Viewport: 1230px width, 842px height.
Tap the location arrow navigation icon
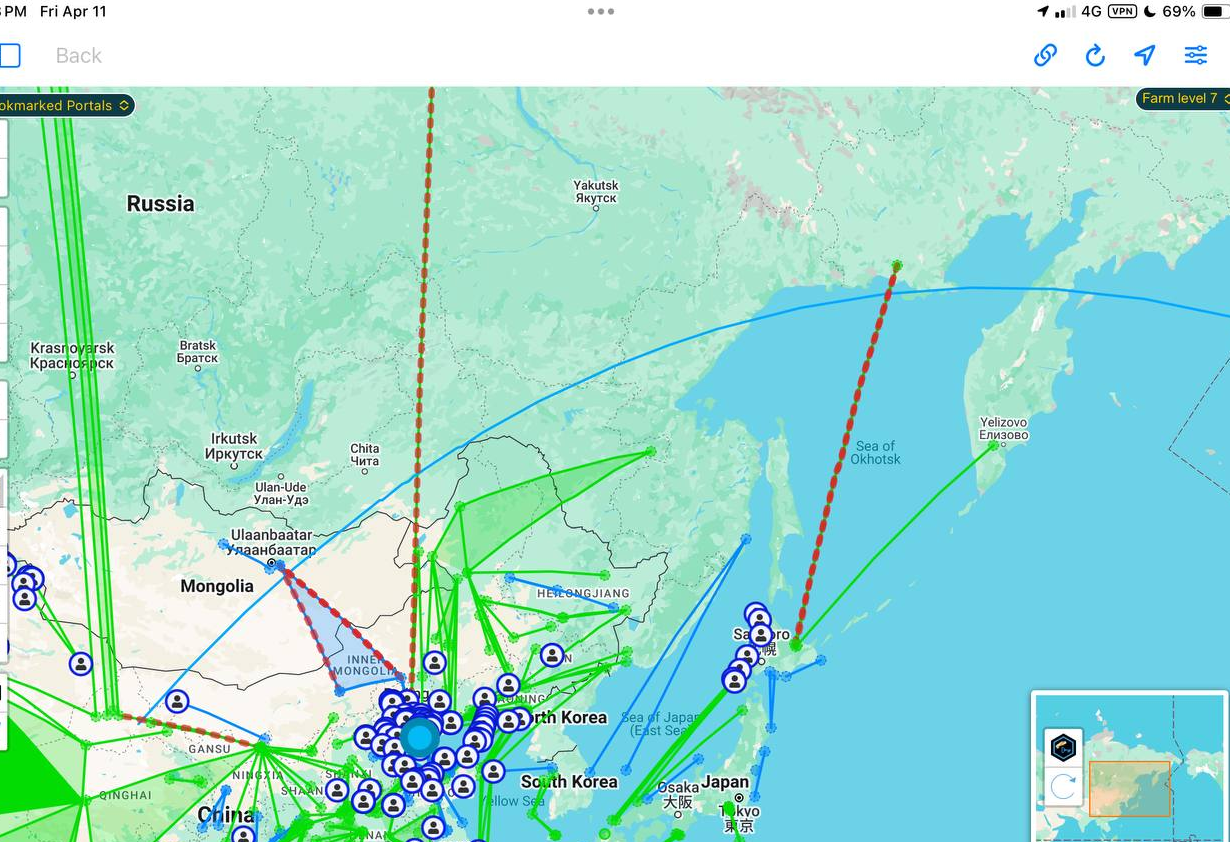[1145, 55]
